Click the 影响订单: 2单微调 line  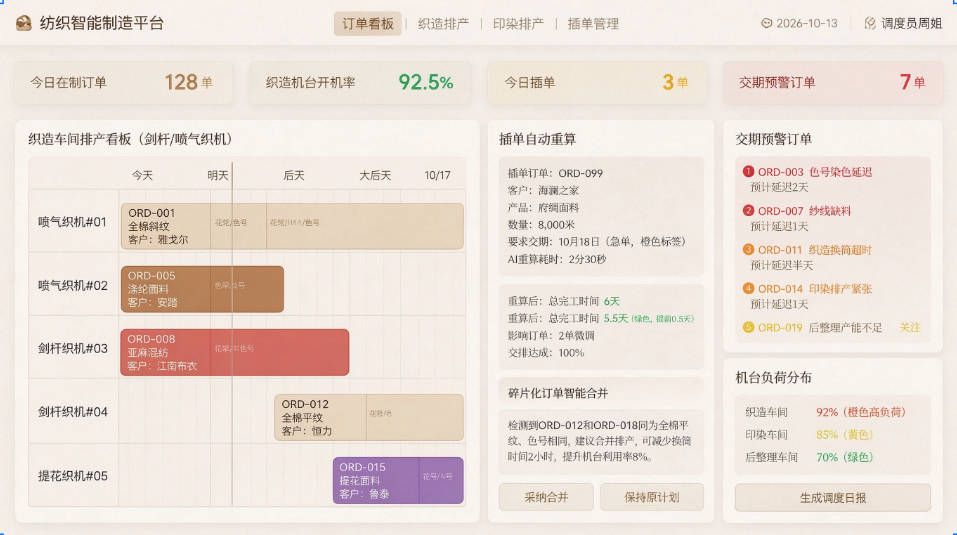[x=551, y=336]
